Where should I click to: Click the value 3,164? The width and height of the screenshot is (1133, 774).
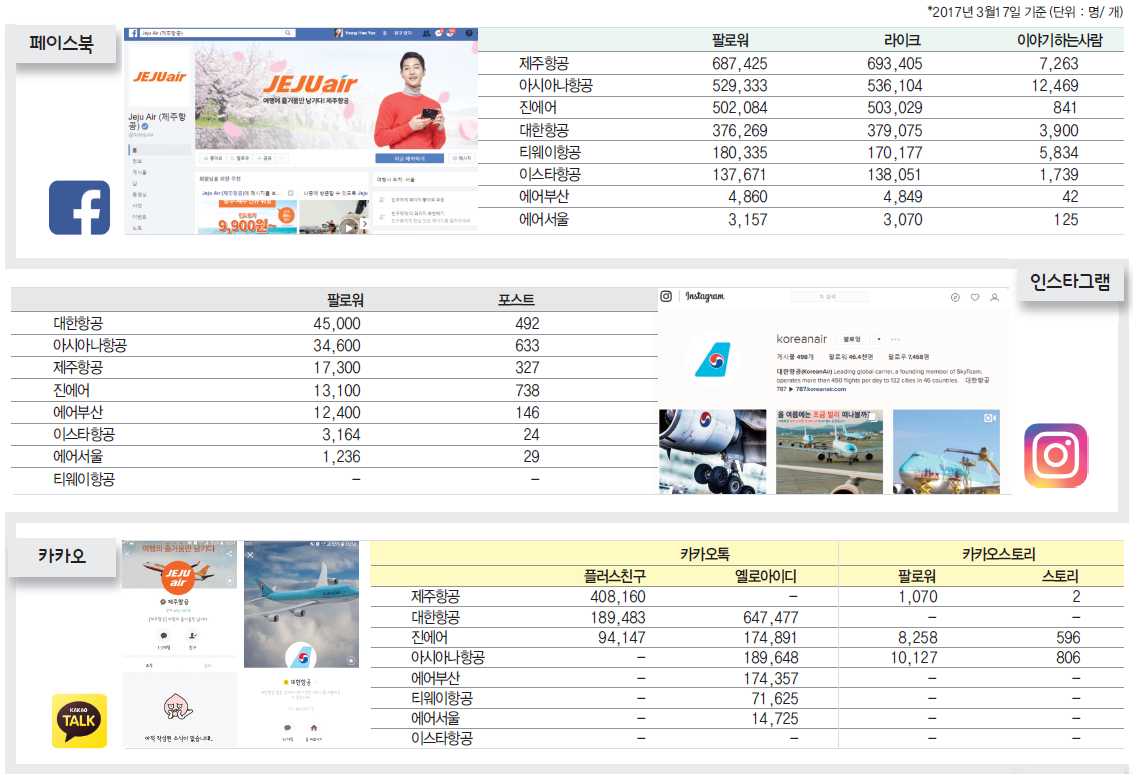(341, 435)
